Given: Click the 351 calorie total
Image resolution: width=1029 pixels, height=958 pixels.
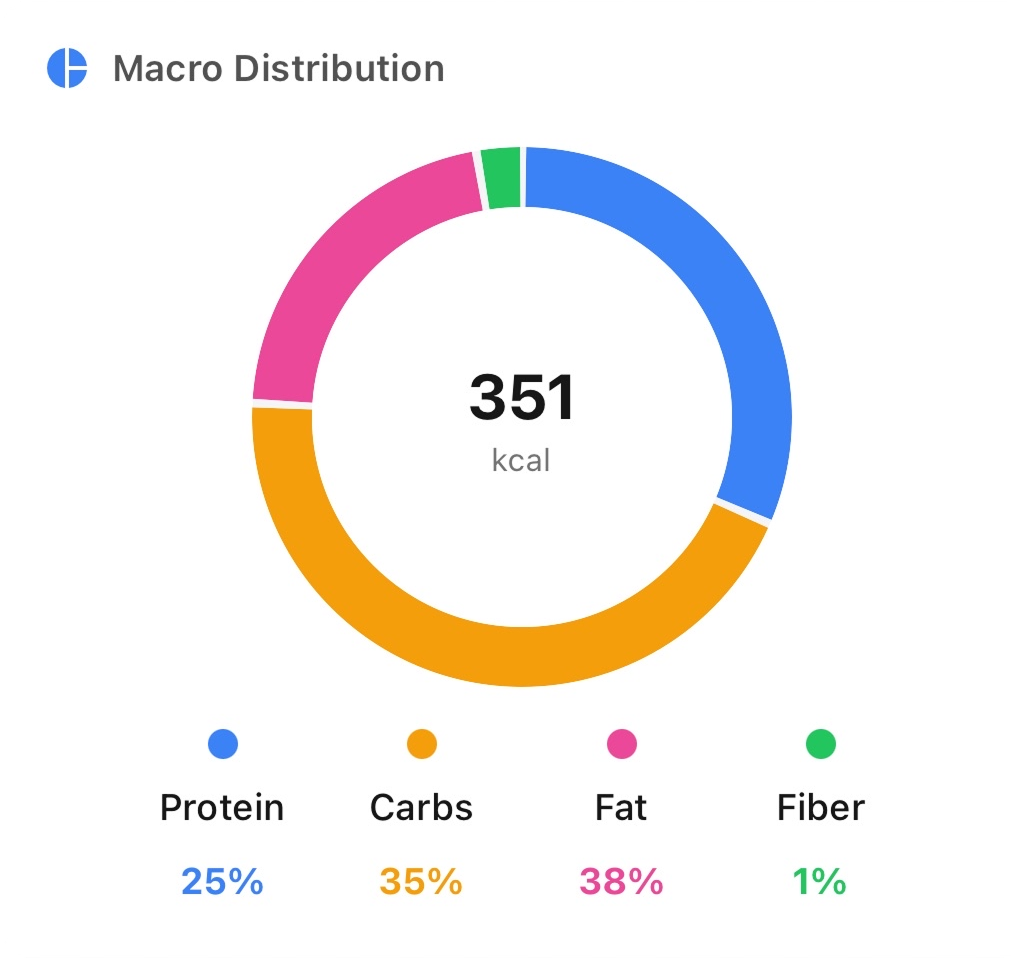Looking at the screenshot, I should pyautogui.click(x=522, y=397).
